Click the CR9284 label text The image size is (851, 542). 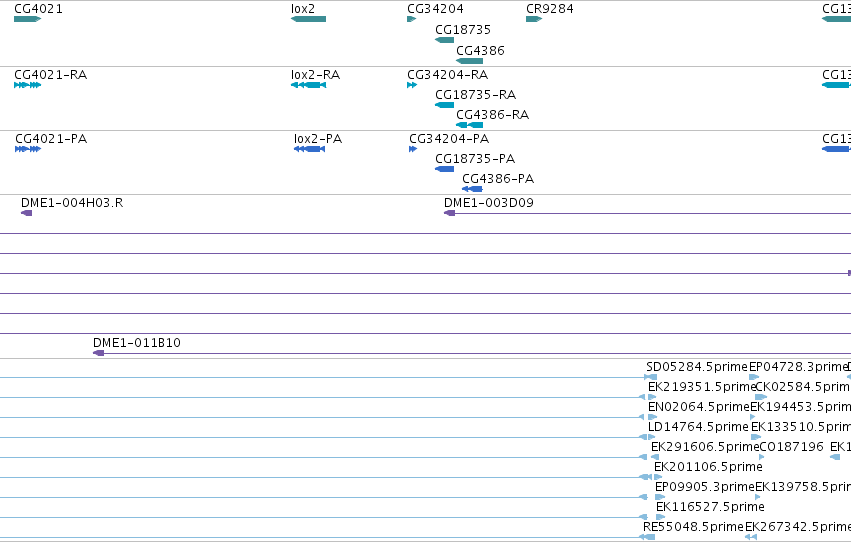550,9
